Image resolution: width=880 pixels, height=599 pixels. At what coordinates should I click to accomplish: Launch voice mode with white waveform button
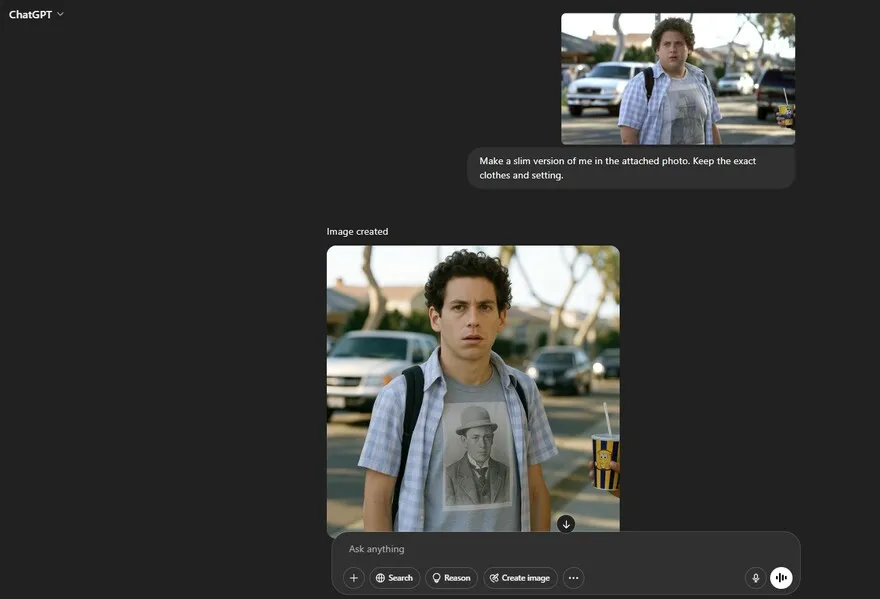point(781,578)
